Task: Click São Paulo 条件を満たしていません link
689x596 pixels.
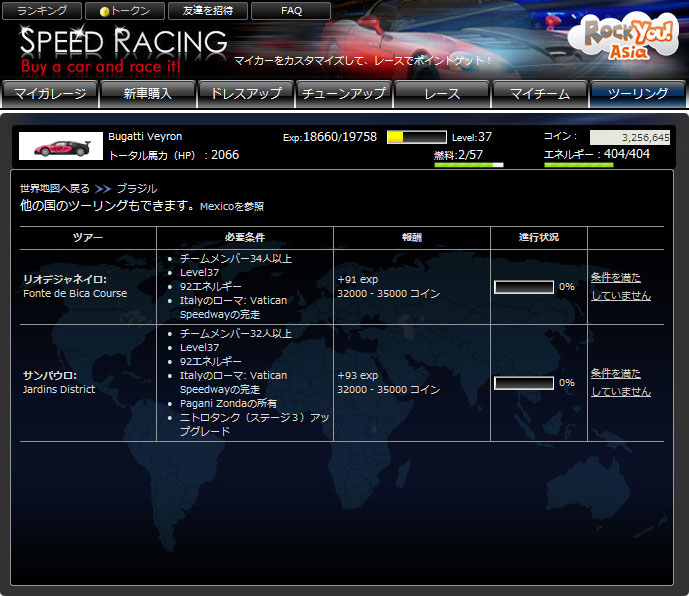Action: [x=620, y=382]
